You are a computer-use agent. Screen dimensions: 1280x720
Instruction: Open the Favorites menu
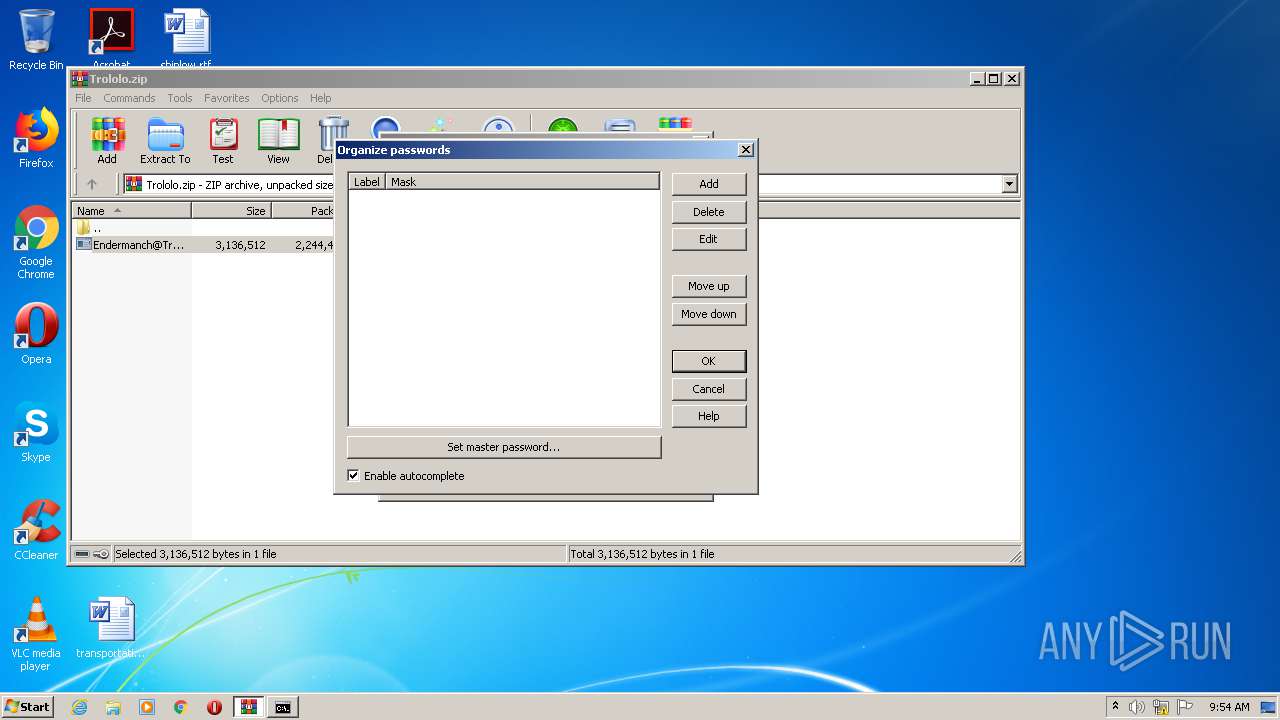227,98
